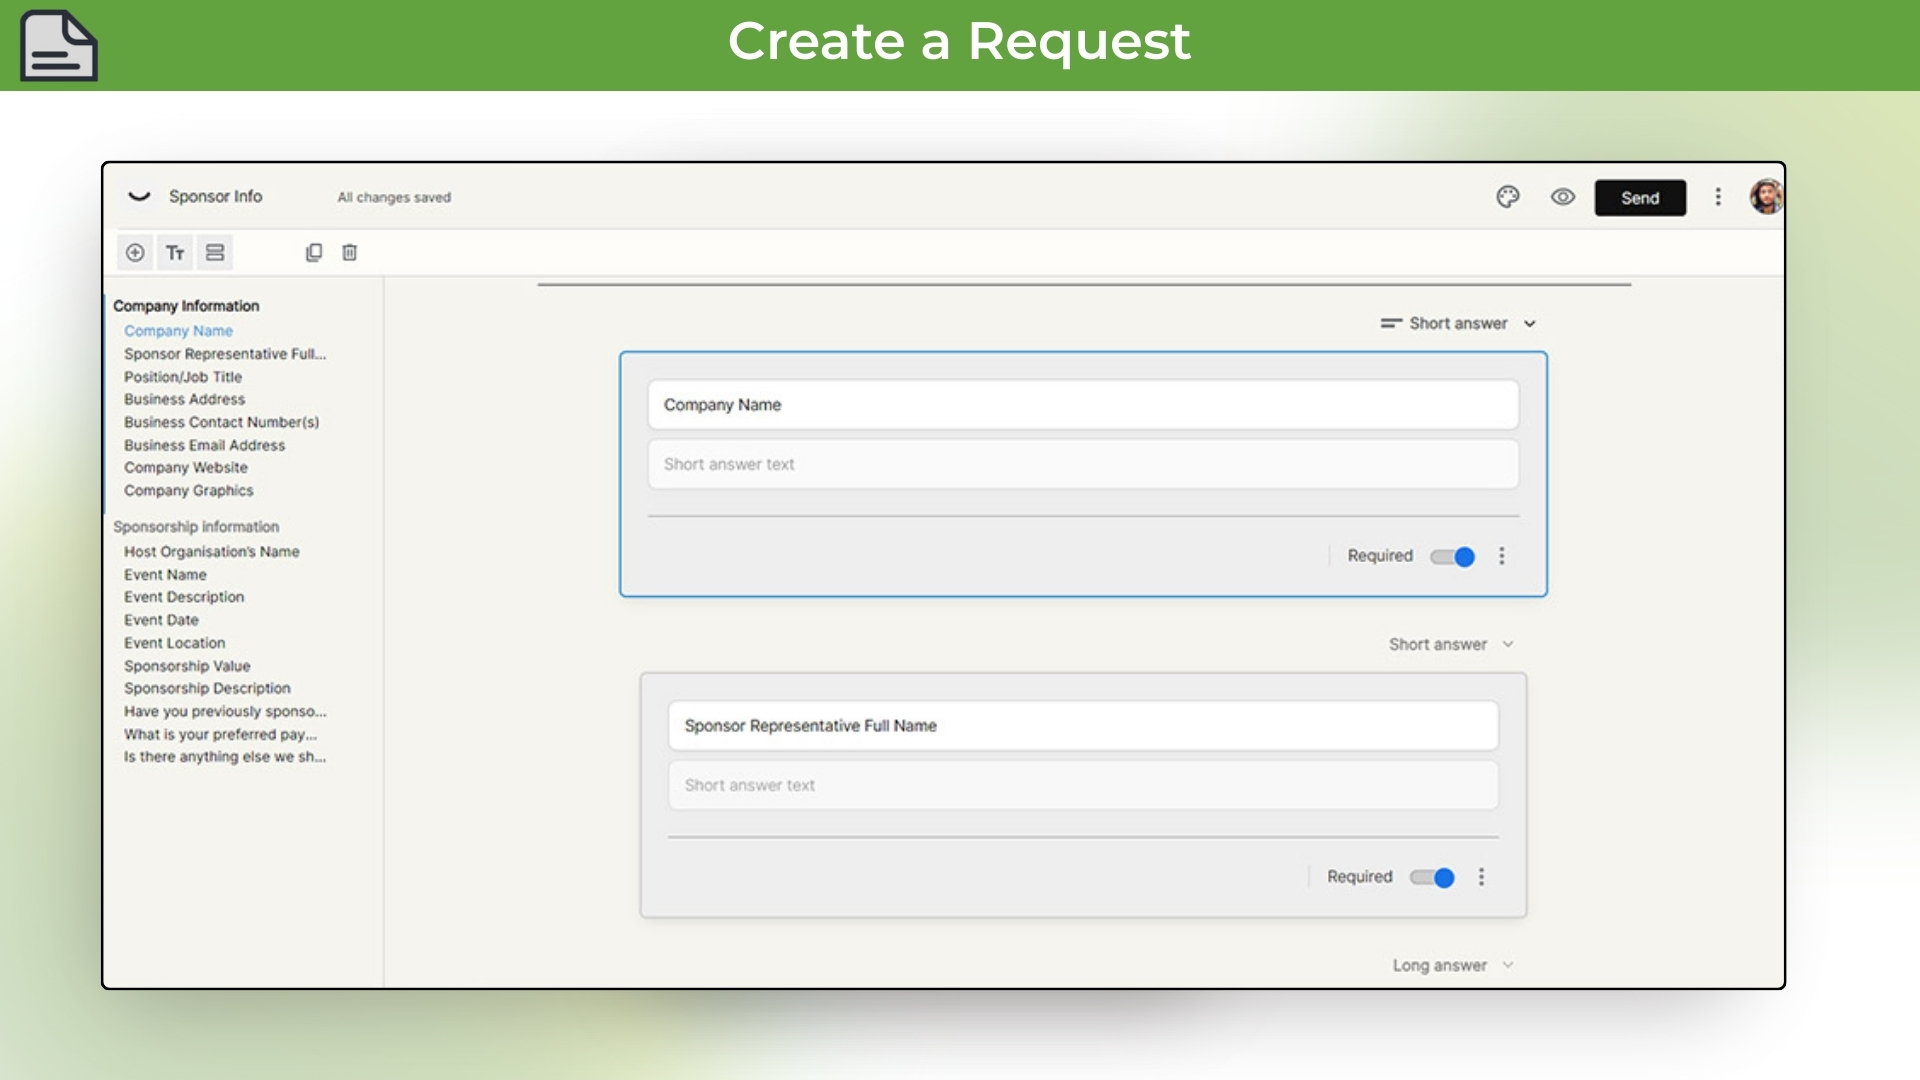Toggle Required for Sponsor Representative question
The width and height of the screenshot is (1920, 1080).
[1431, 877]
